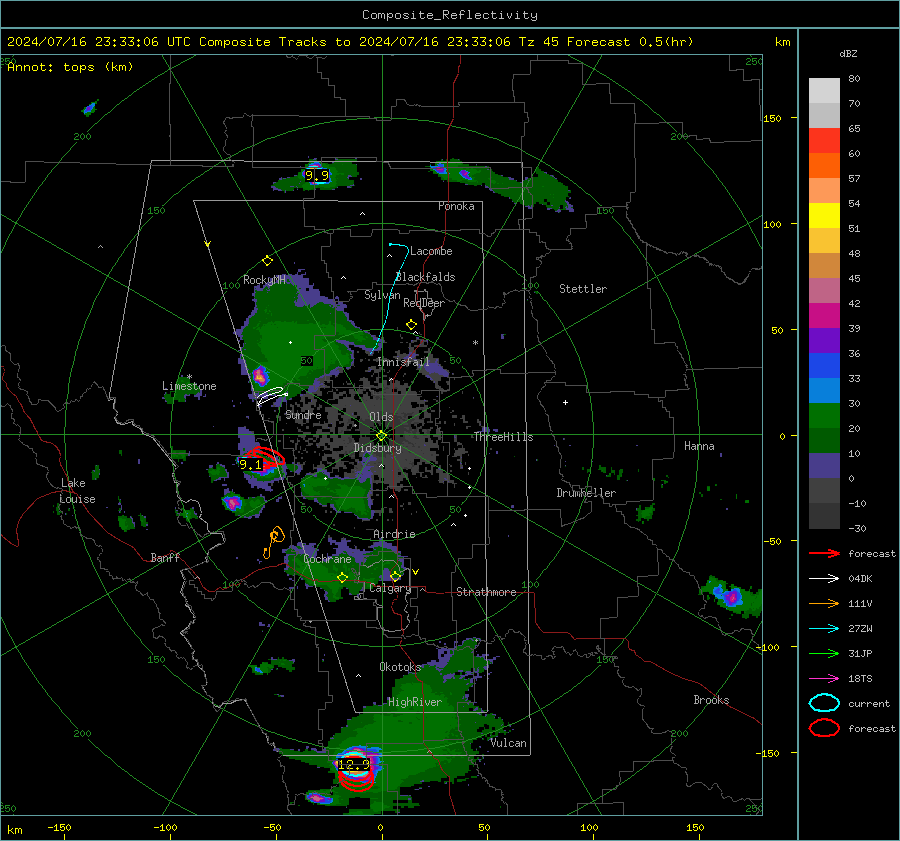
Task: Click the cyan 27ZW track arrow
Action: (824, 629)
